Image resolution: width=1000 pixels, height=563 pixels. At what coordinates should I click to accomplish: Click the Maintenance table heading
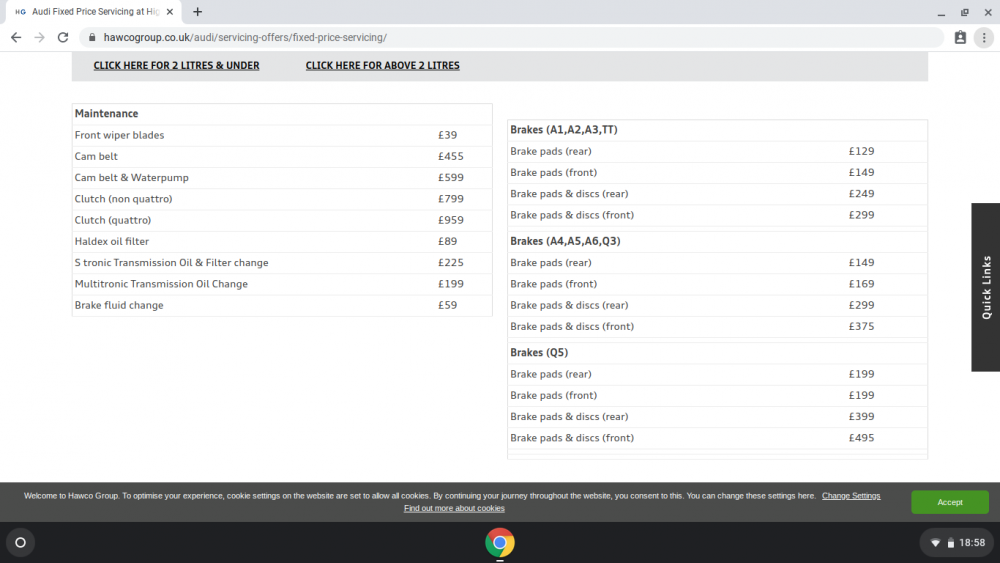click(x=107, y=113)
